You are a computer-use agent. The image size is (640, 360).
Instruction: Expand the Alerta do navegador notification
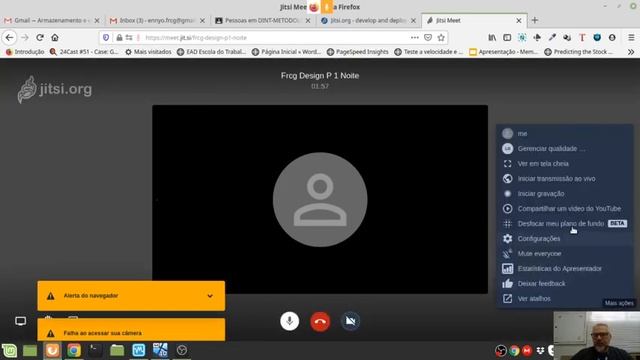click(210, 296)
